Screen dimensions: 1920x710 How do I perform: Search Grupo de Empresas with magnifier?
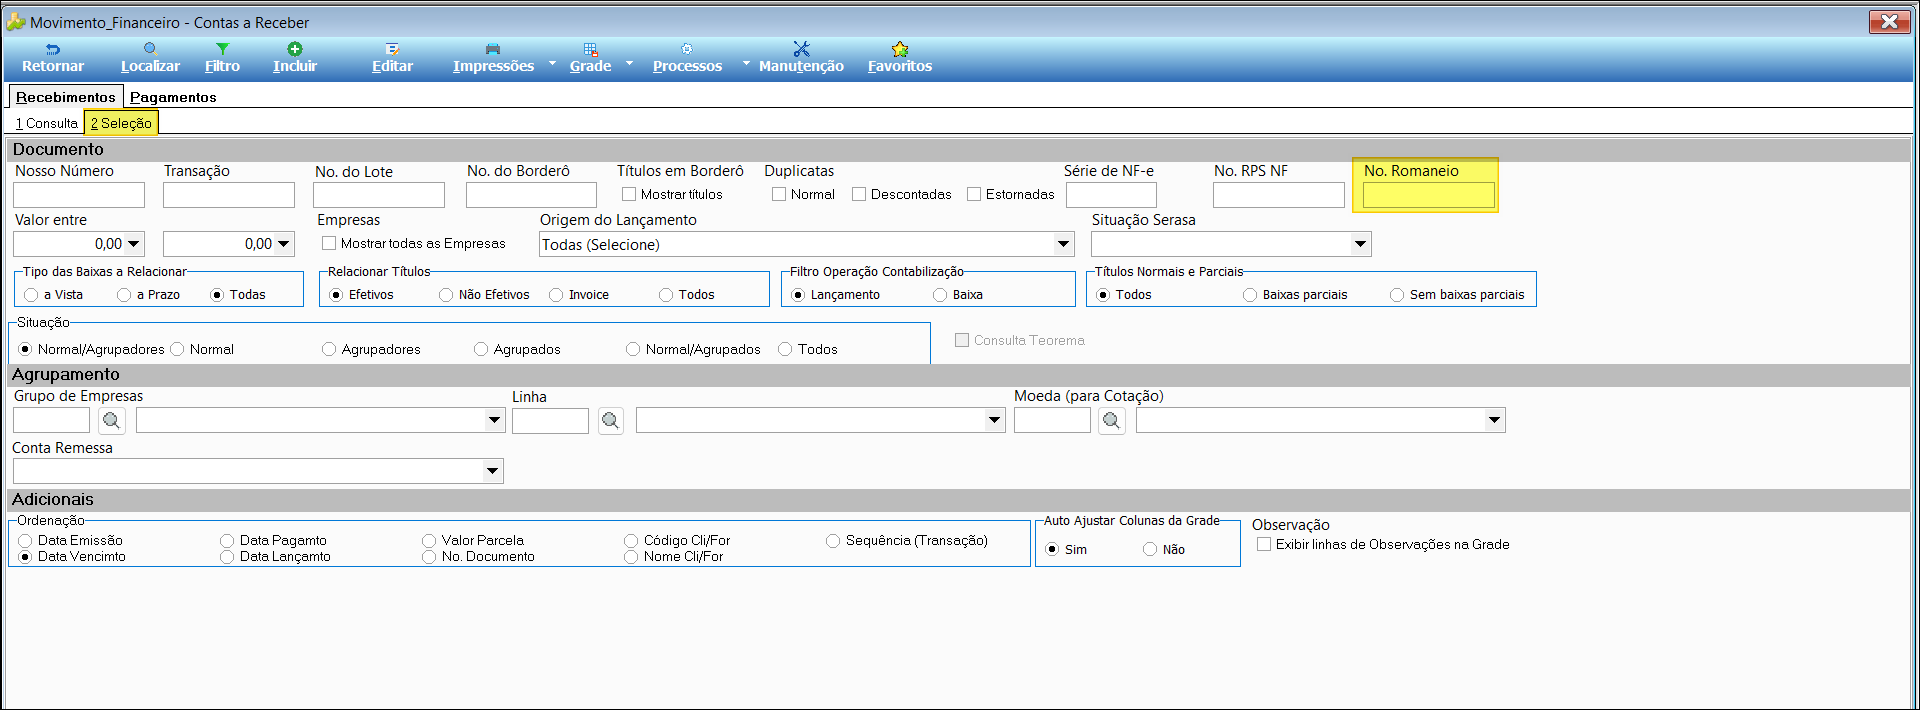[x=111, y=421]
